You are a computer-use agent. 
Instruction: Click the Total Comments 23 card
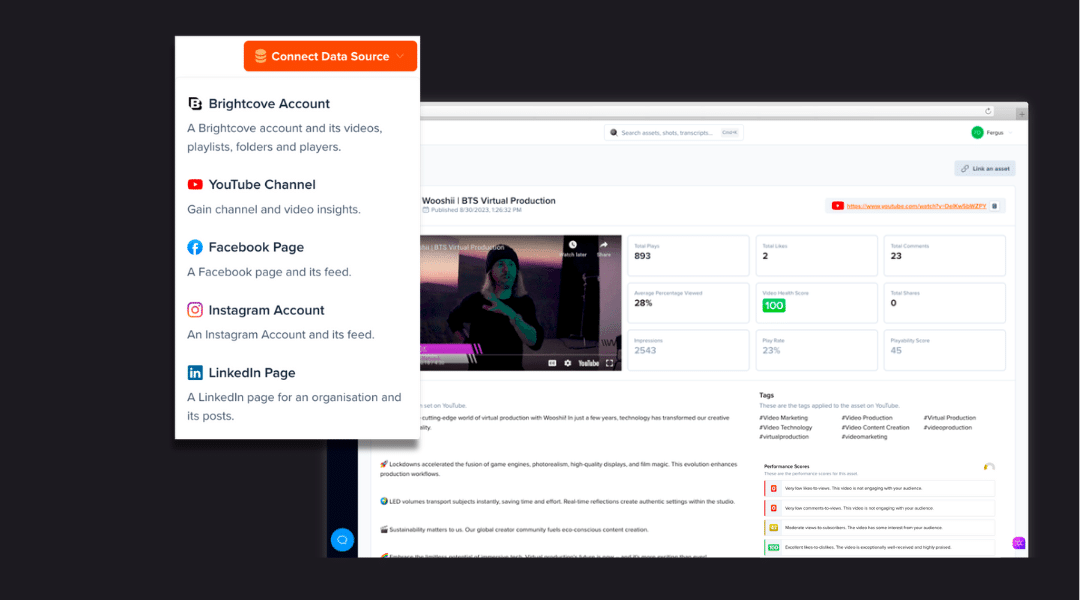point(944,256)
